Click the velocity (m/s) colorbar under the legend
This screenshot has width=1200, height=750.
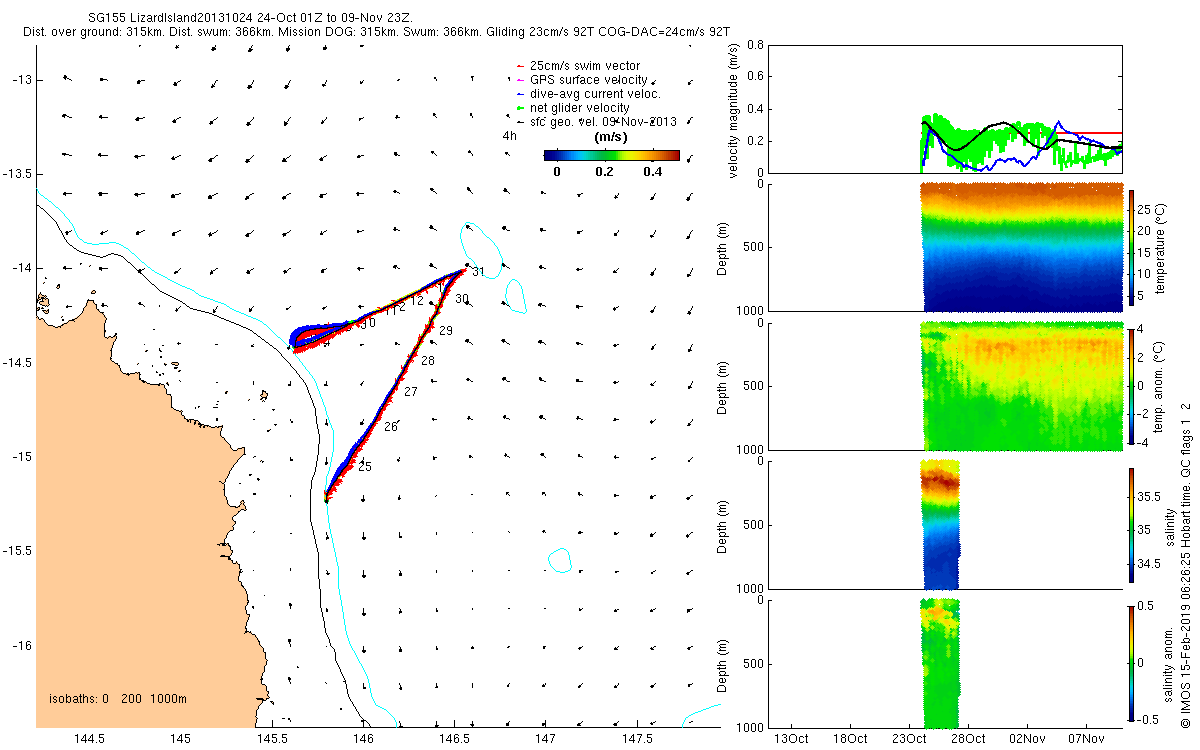click(x=612, y=155)
